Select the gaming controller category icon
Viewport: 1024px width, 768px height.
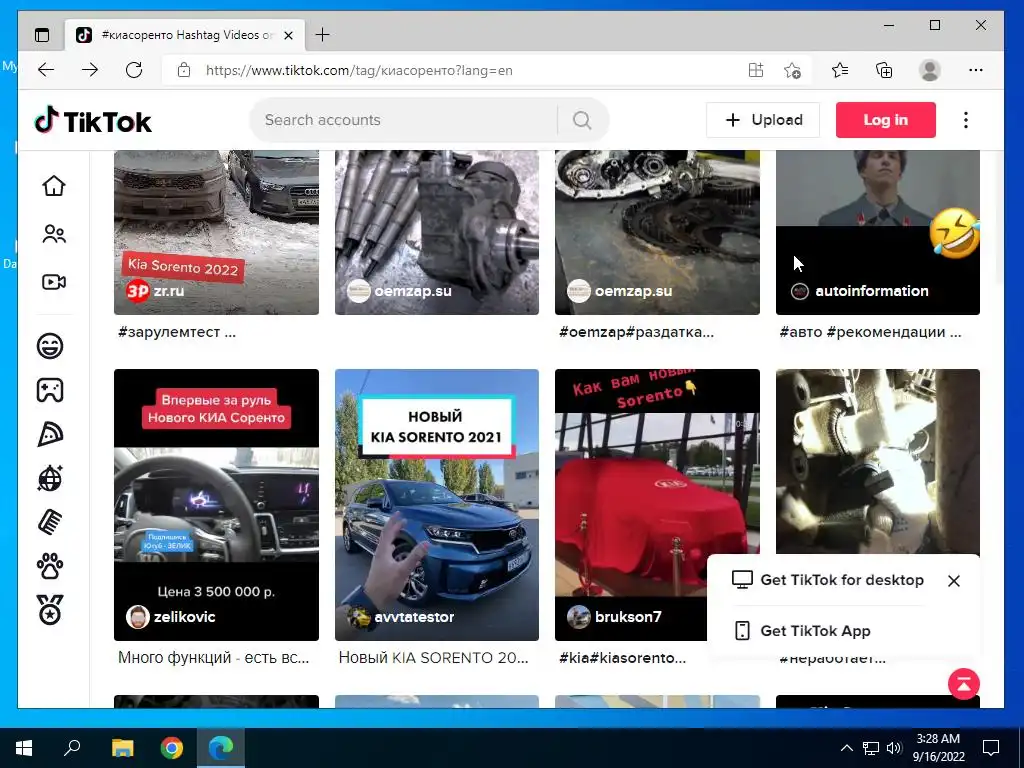(50, 390)
